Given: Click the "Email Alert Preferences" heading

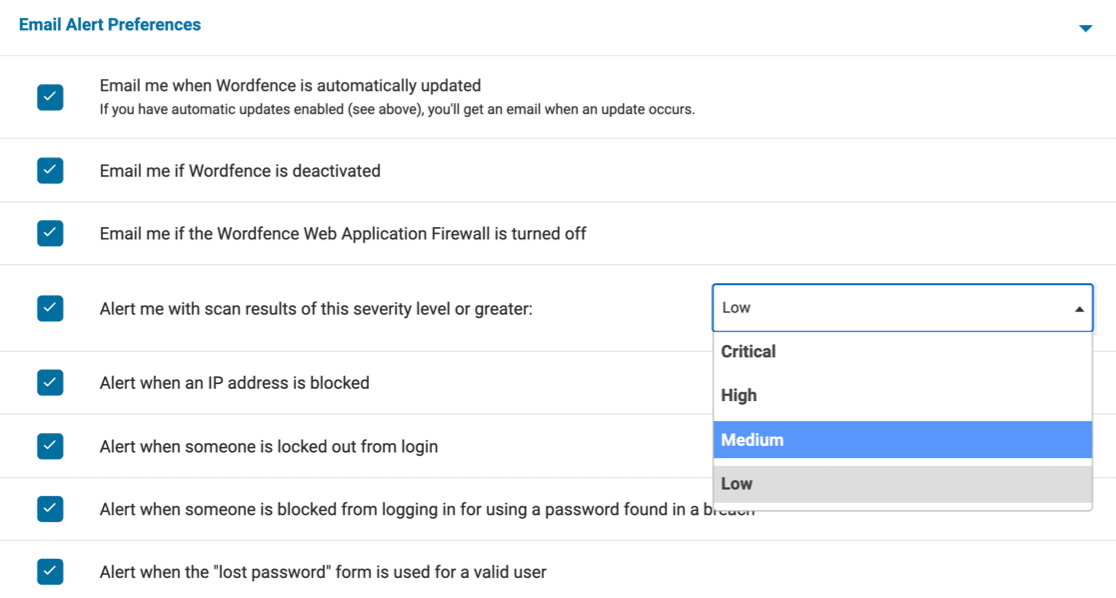Looking at the screenshot, I should [x=109, y=24].
